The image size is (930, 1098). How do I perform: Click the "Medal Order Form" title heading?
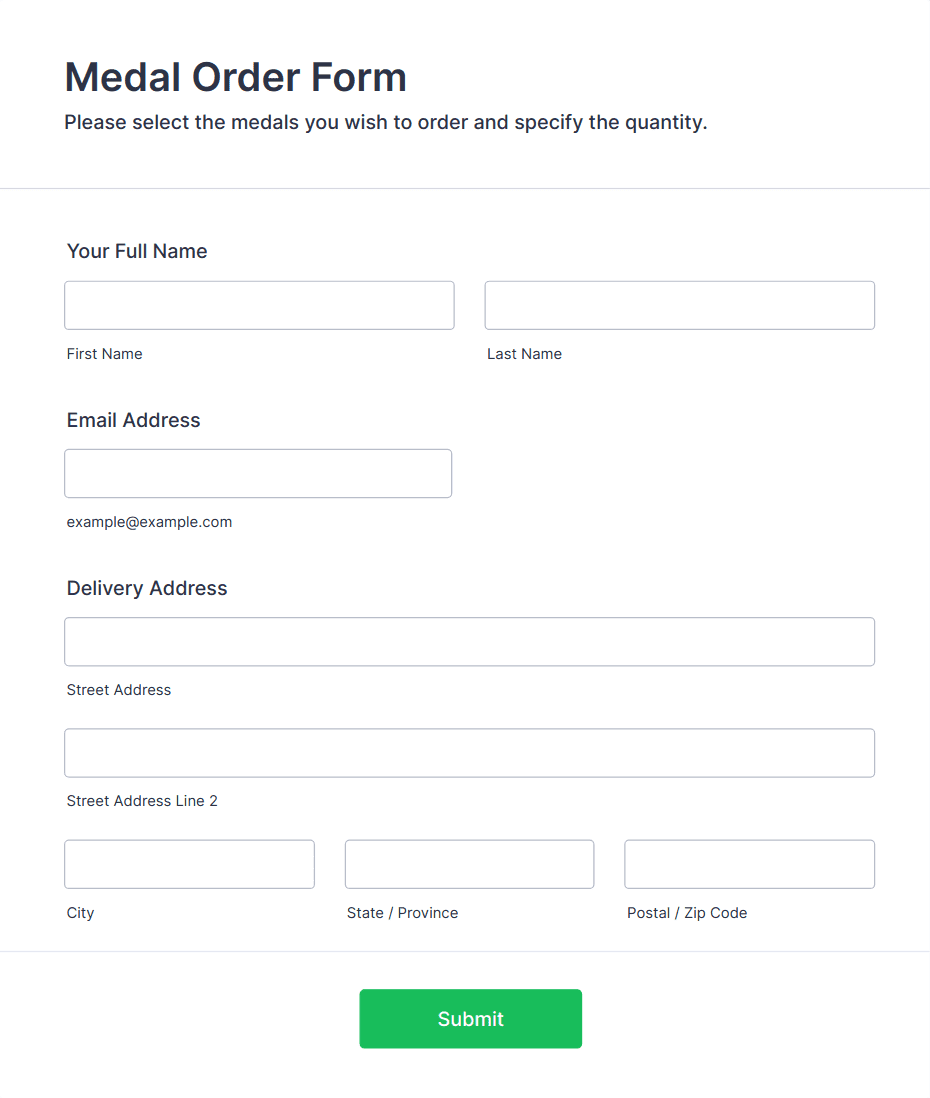point(235,77)
